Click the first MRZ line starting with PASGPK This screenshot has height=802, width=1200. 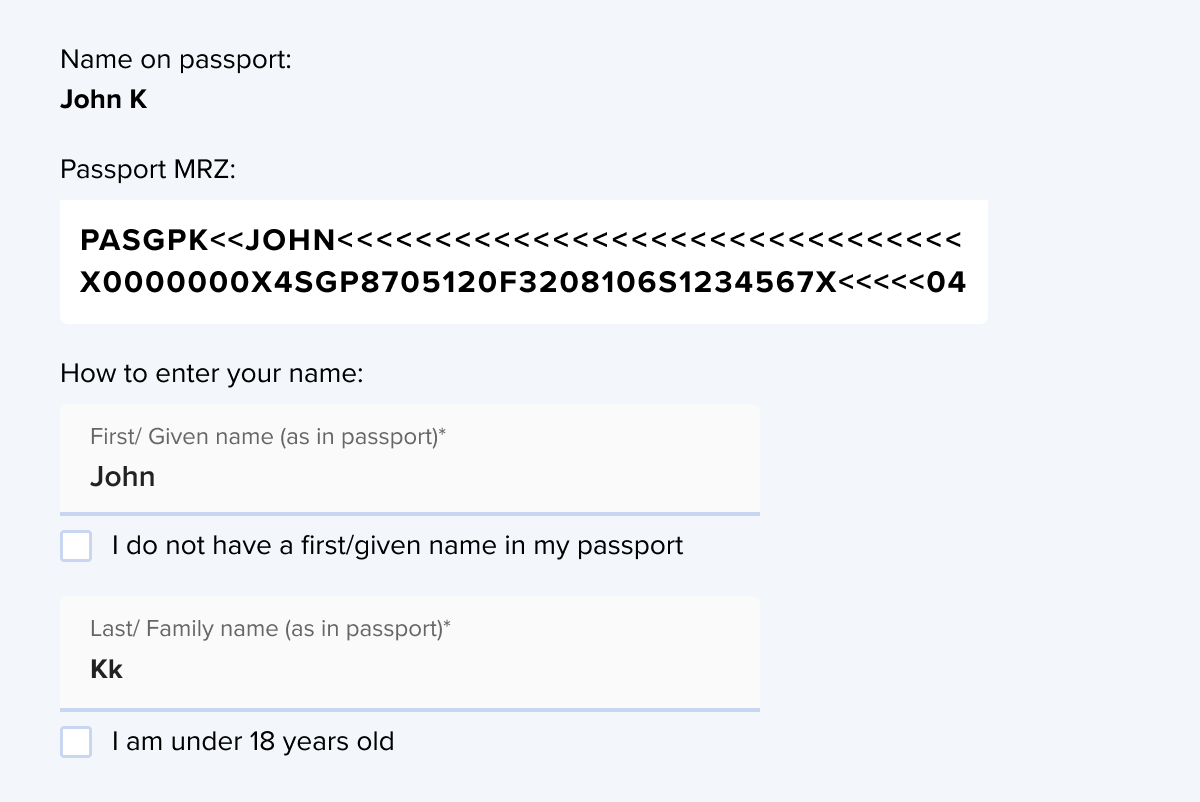point(520,241)
